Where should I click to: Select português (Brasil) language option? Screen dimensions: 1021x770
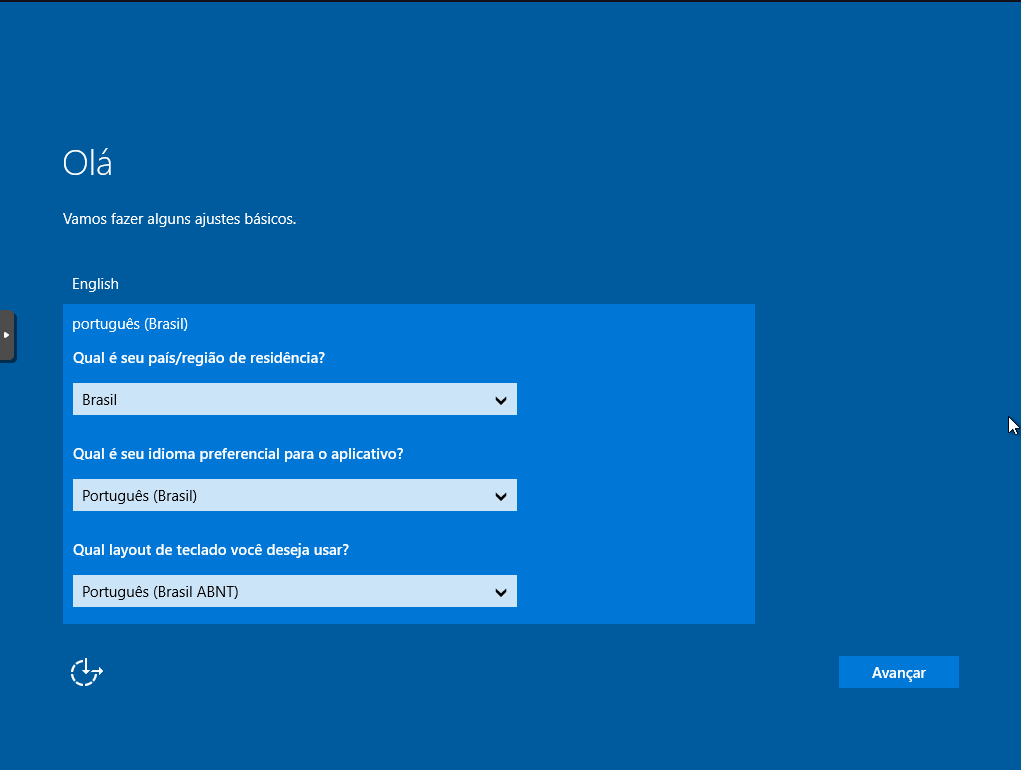coord(130,323)
